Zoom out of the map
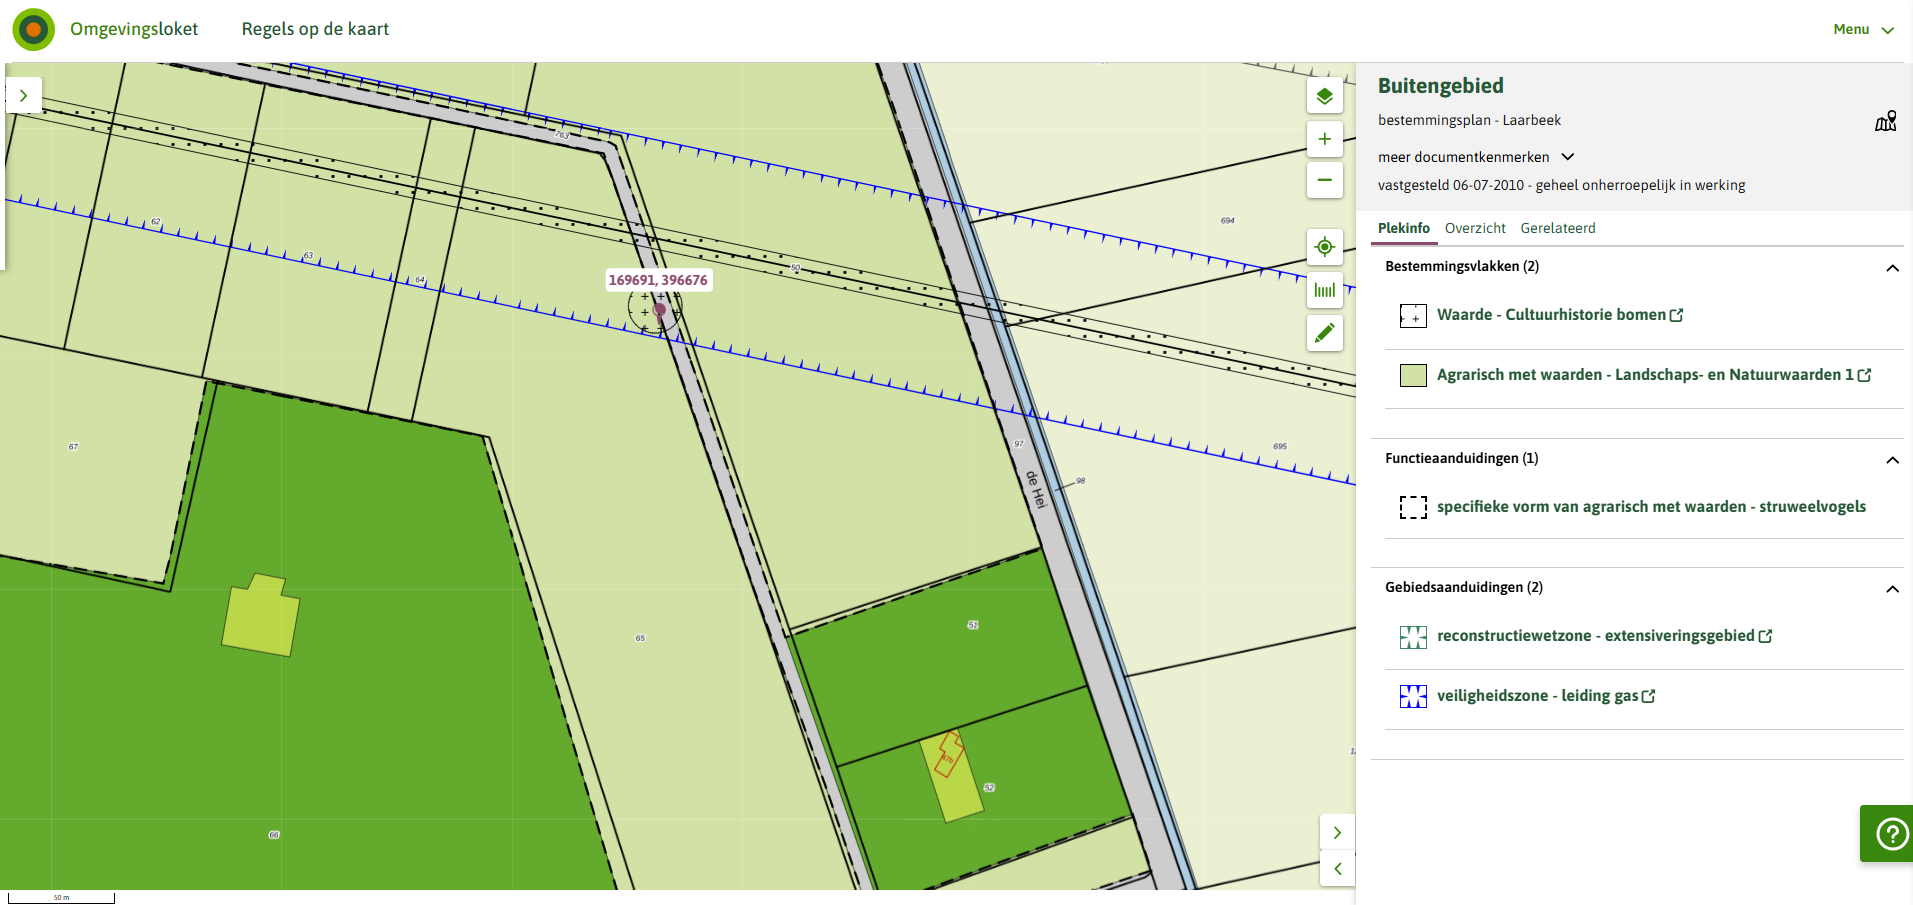The width and height of the screenshot is (1913, 905). [x=1324, y=180]
